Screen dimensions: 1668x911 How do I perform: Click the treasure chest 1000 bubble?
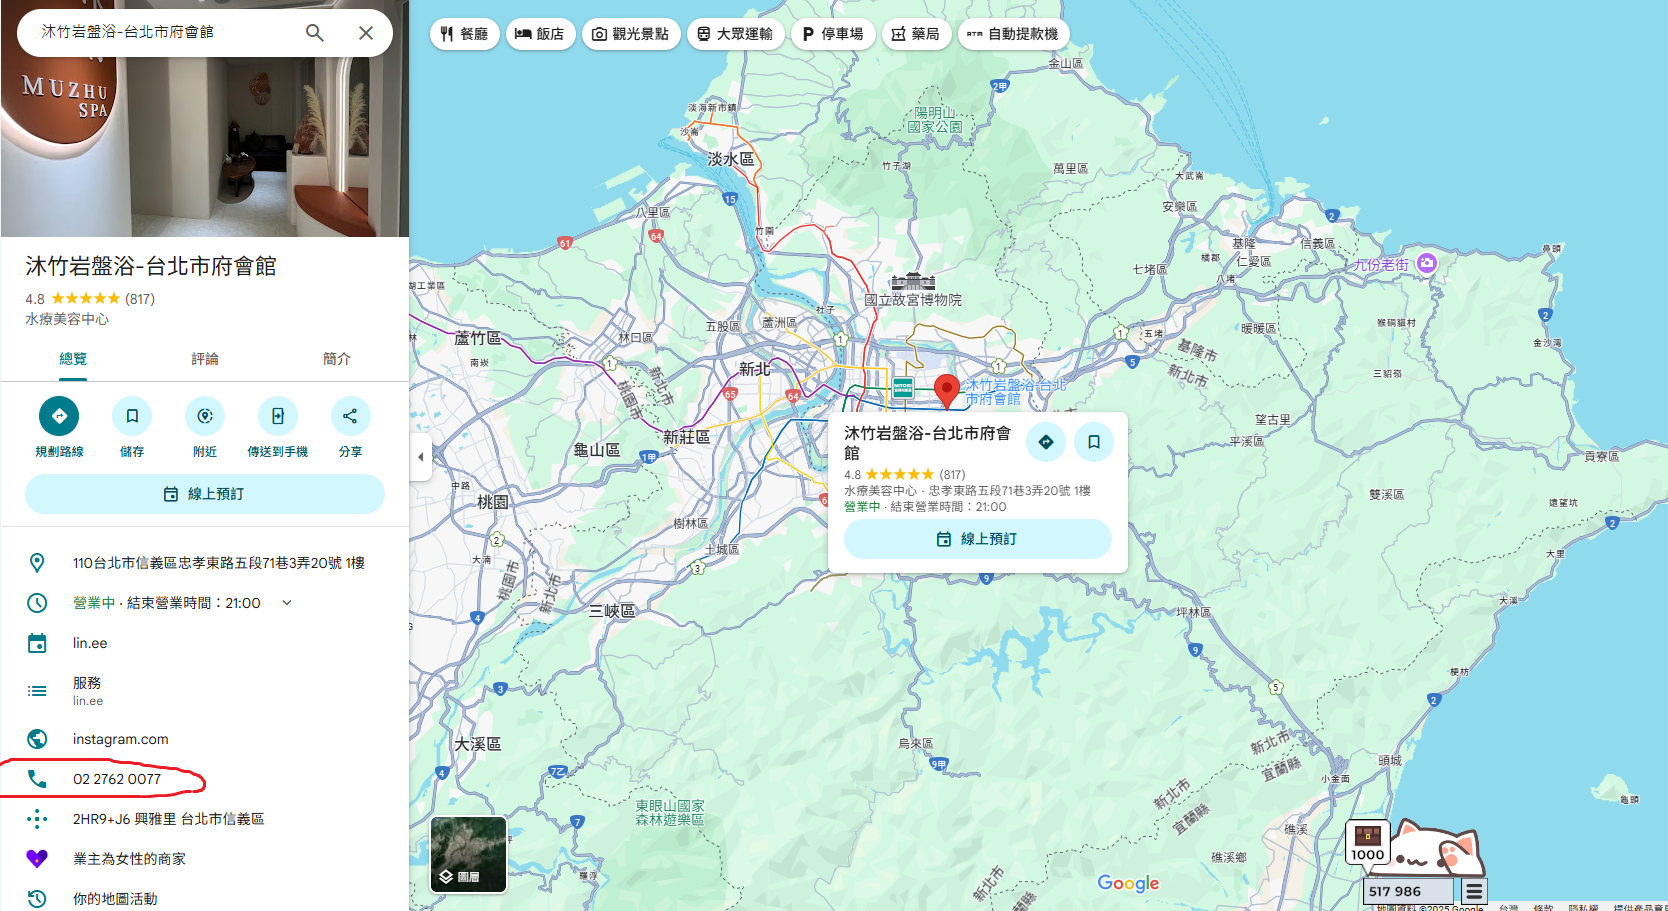tap(1367, 842)
